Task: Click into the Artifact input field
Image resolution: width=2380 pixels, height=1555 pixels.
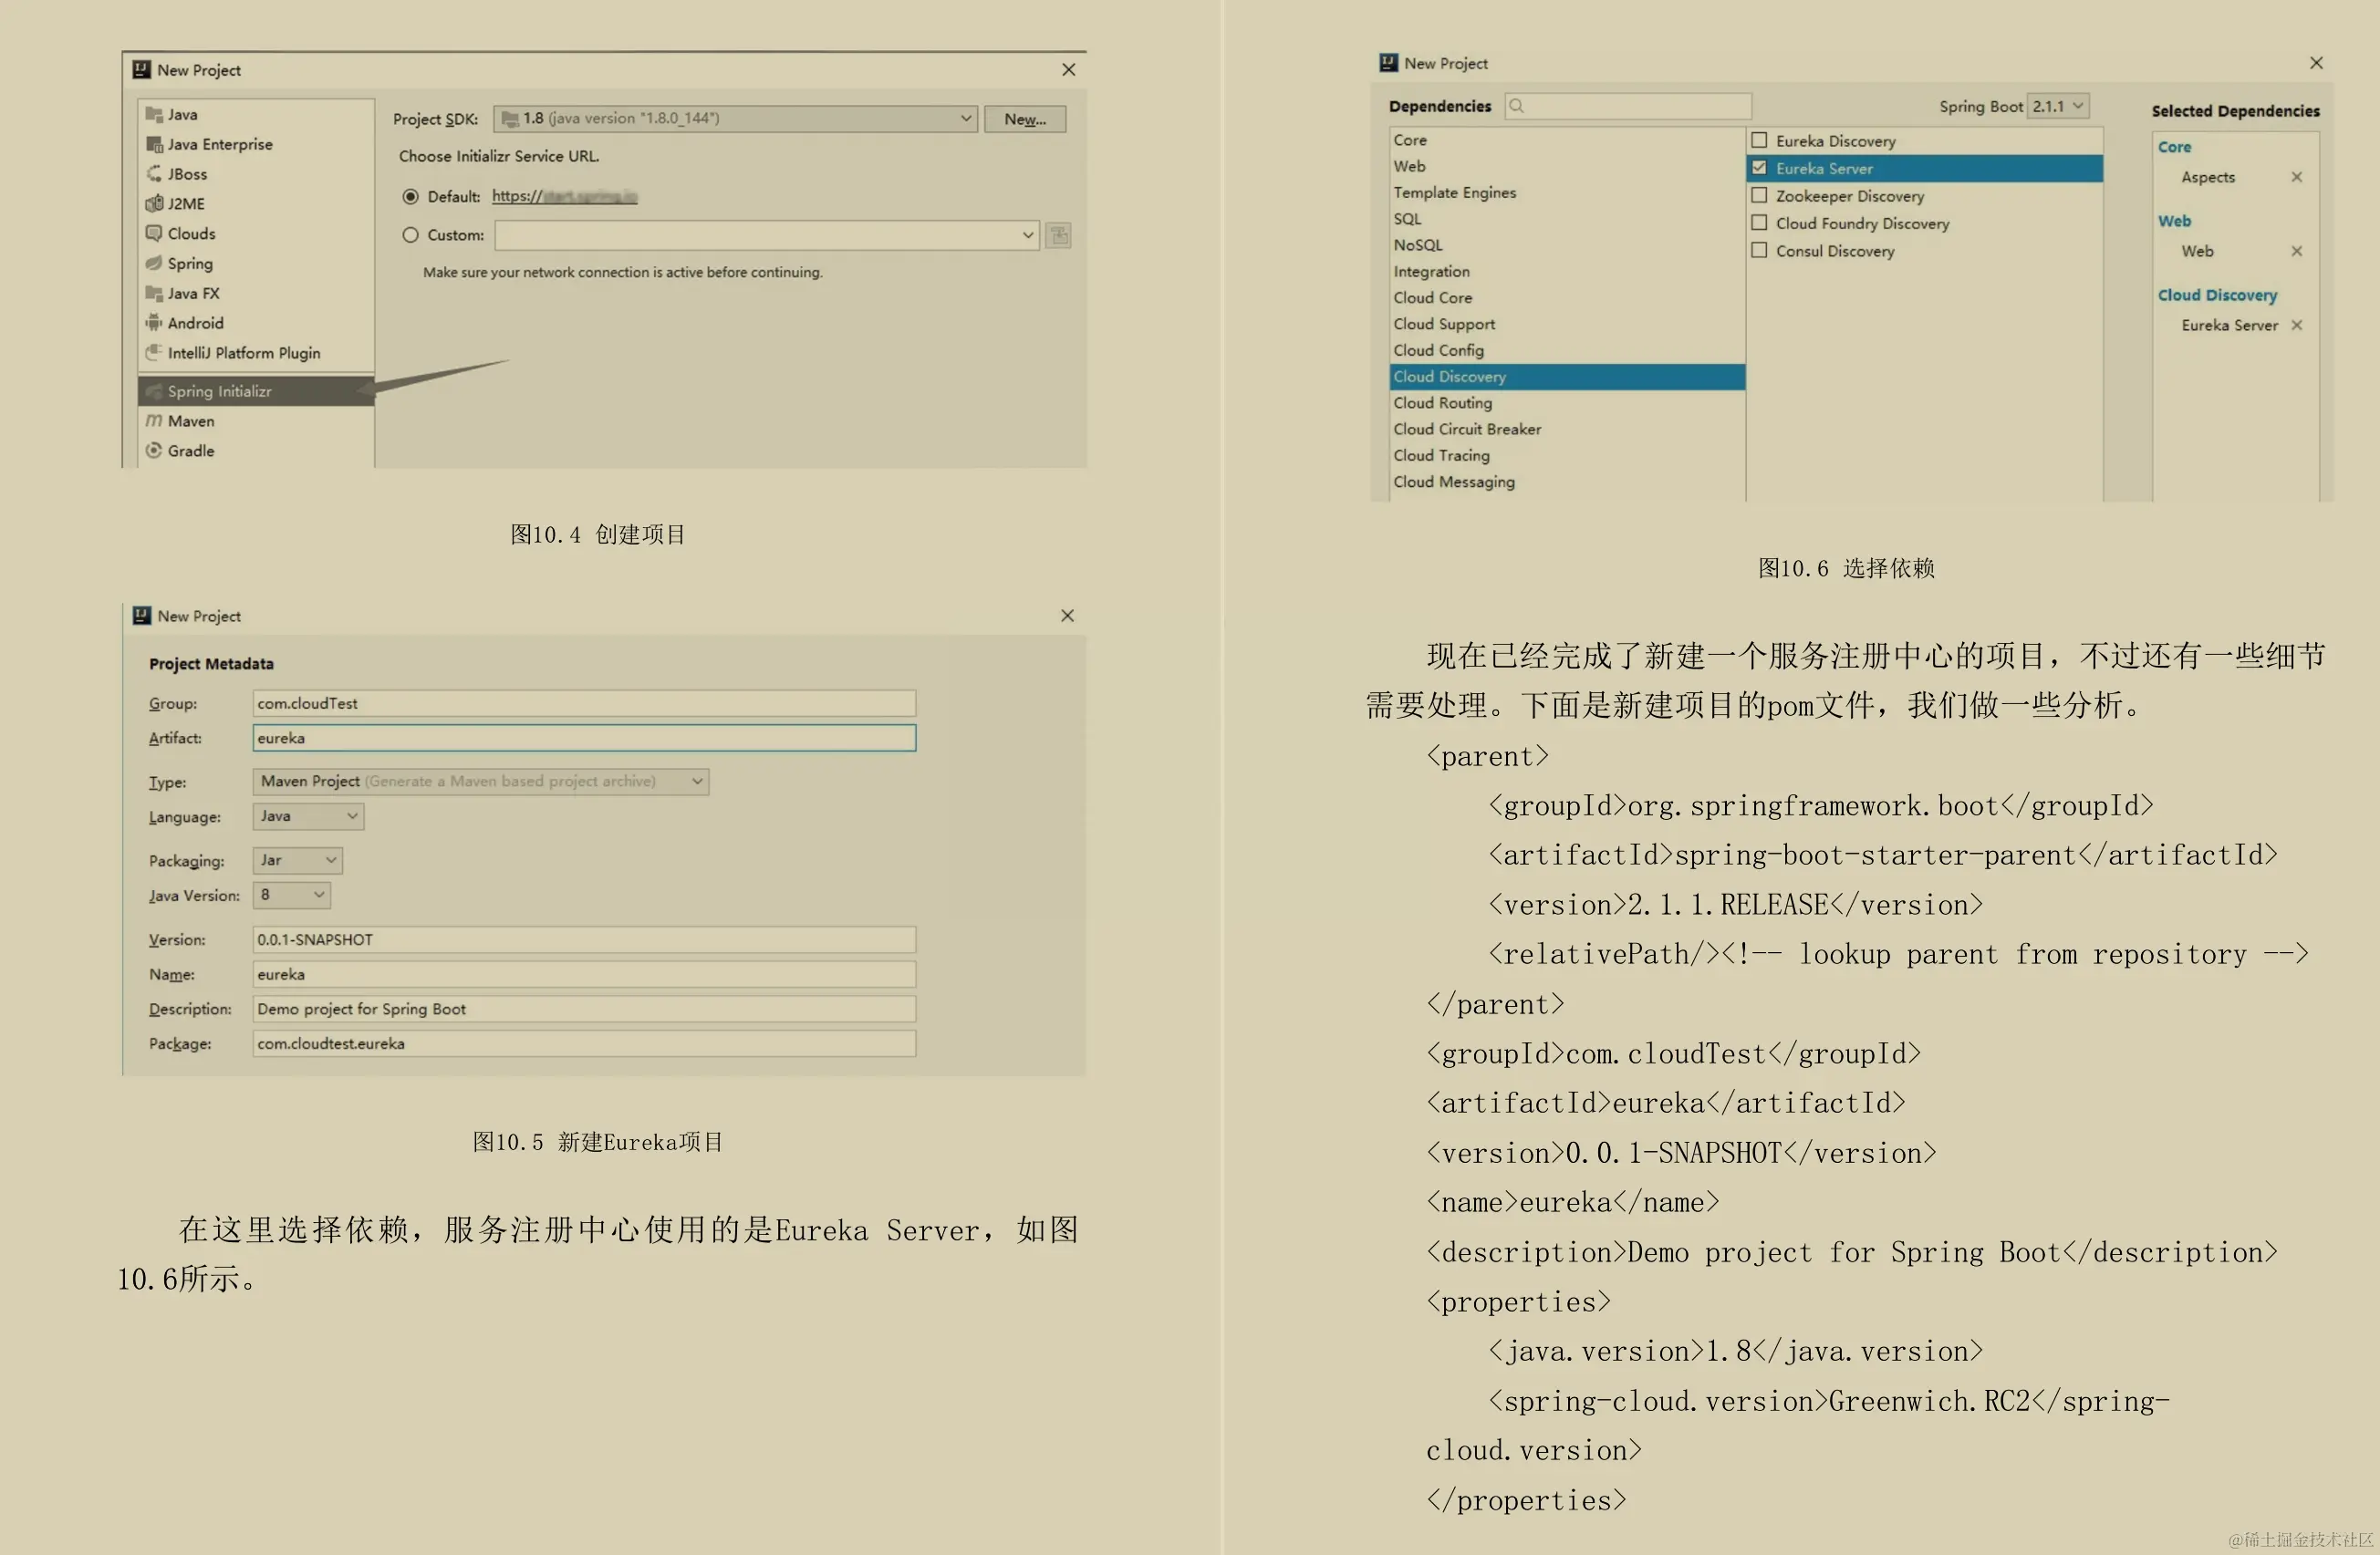Action: pyautogui.click(x=583, y=738)
